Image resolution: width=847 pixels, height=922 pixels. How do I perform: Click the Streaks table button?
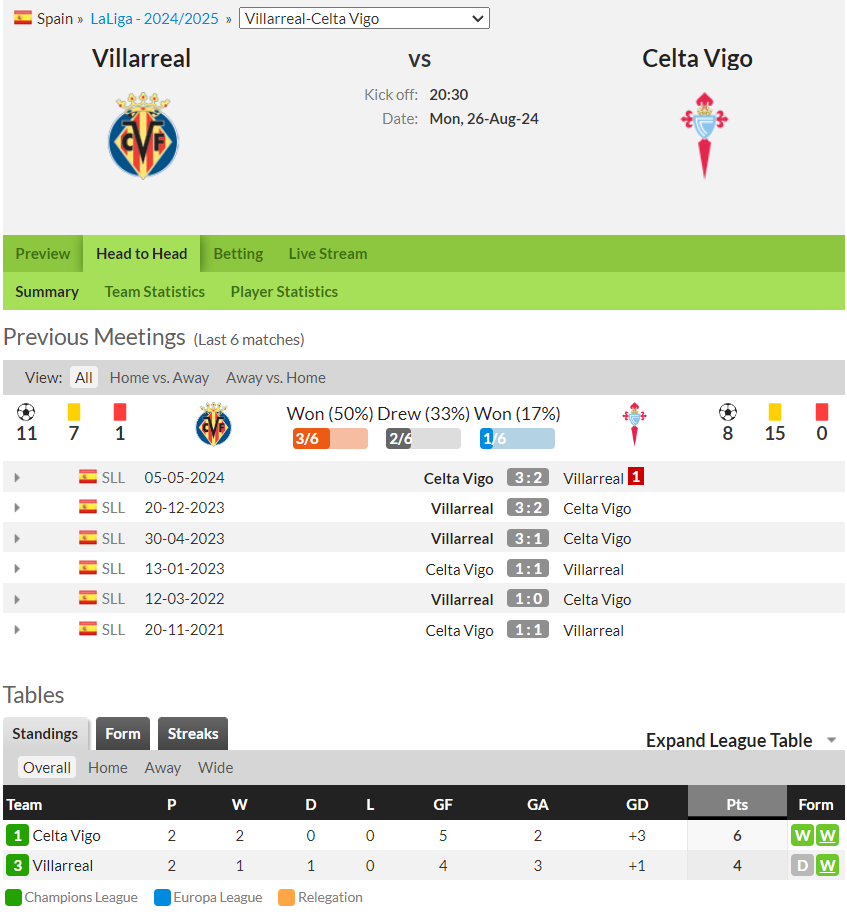[193, 733]
